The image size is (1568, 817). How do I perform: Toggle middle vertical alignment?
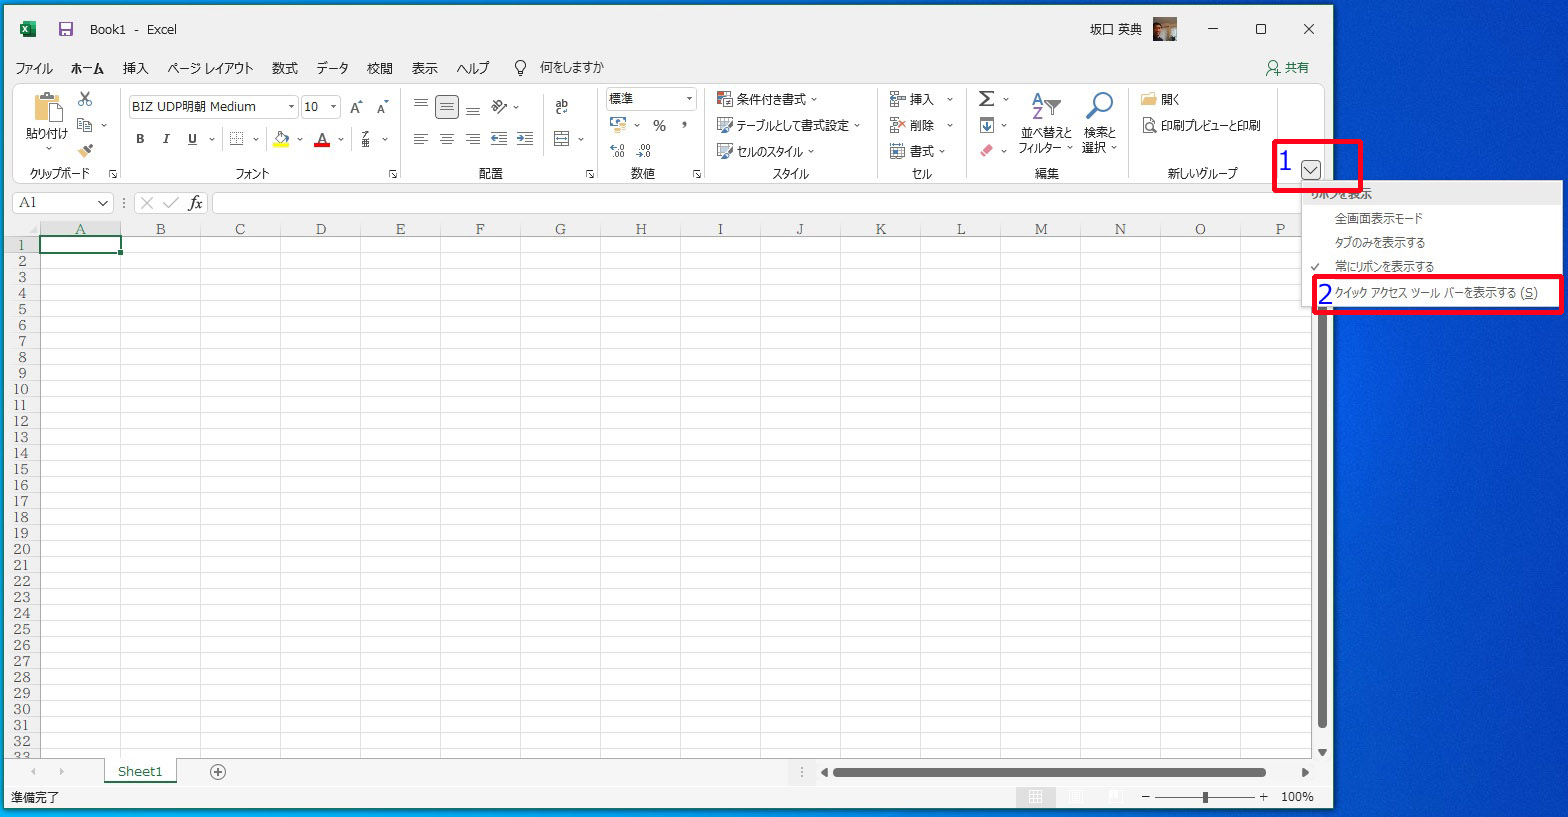pos(447,106)
